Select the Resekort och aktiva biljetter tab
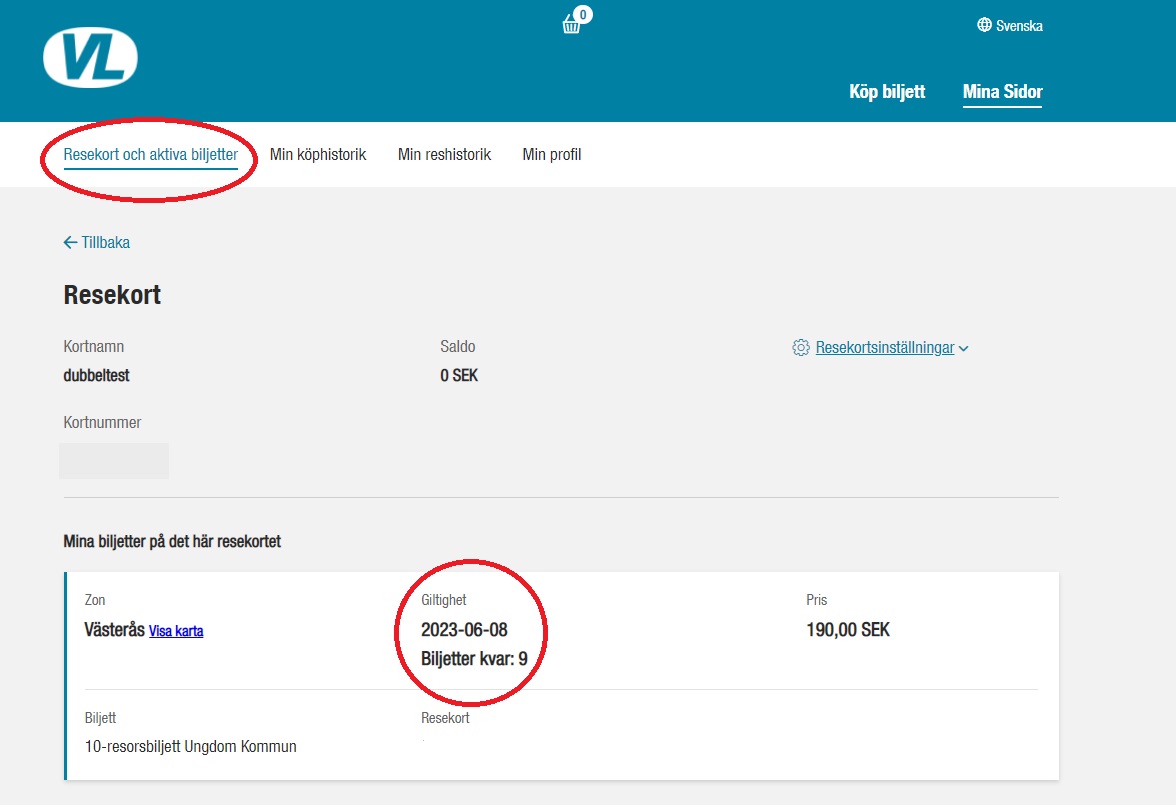 pyautogui.click(x=150, y=155)
